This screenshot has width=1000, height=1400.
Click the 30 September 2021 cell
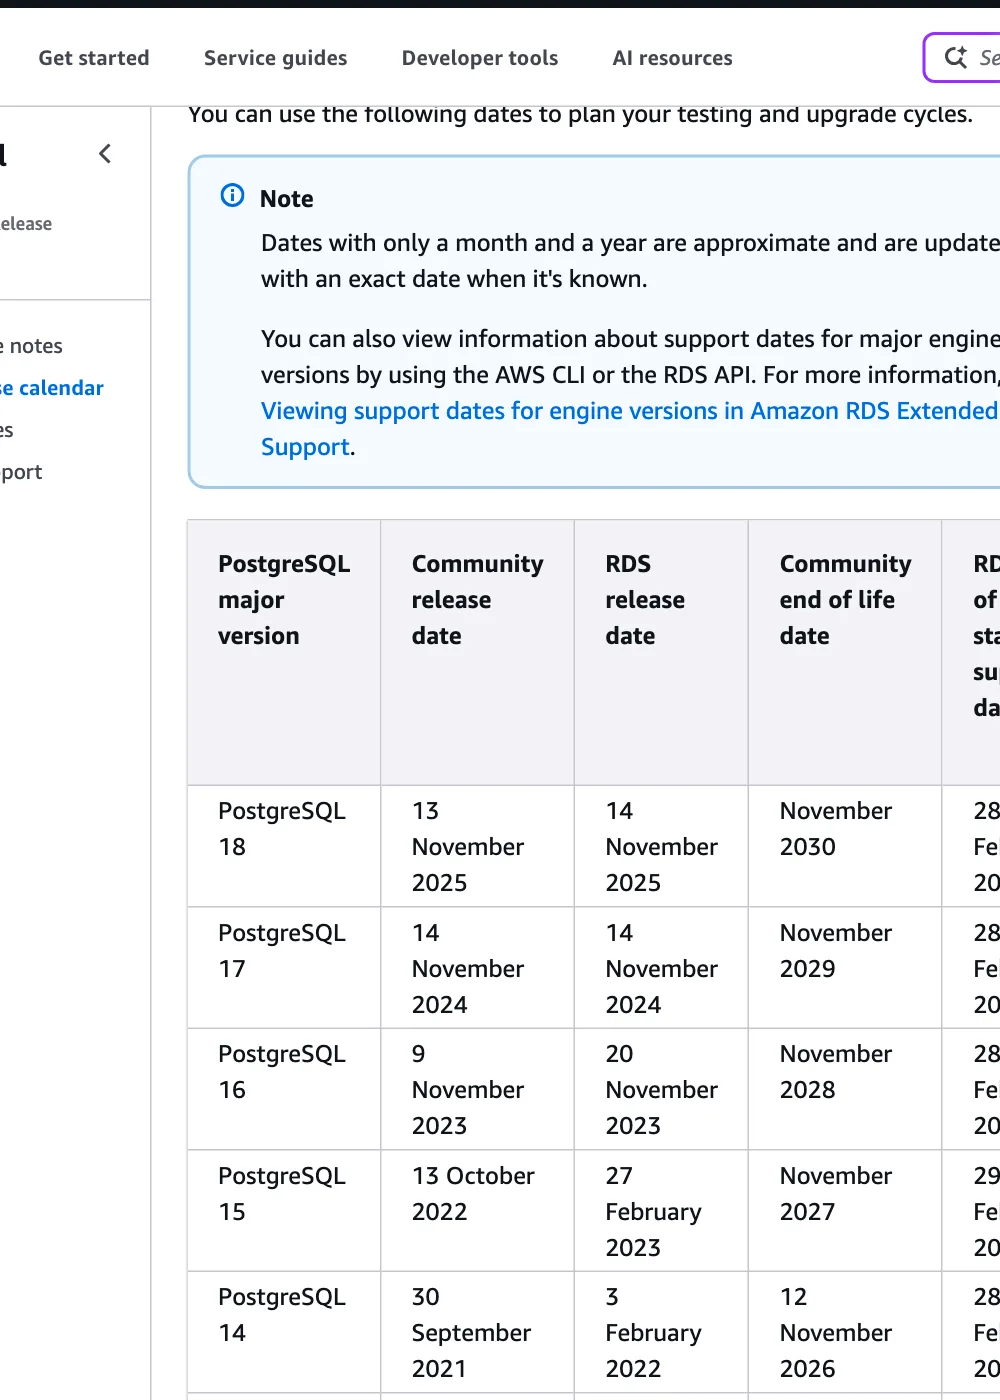(x=477, y=1332)
